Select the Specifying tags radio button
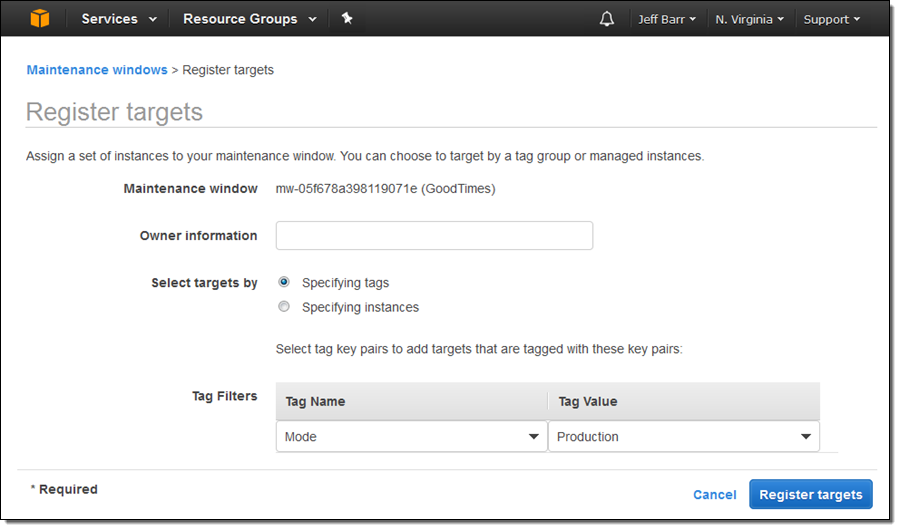The width and height of the screenshot is (900, 530). pos(284,282)
